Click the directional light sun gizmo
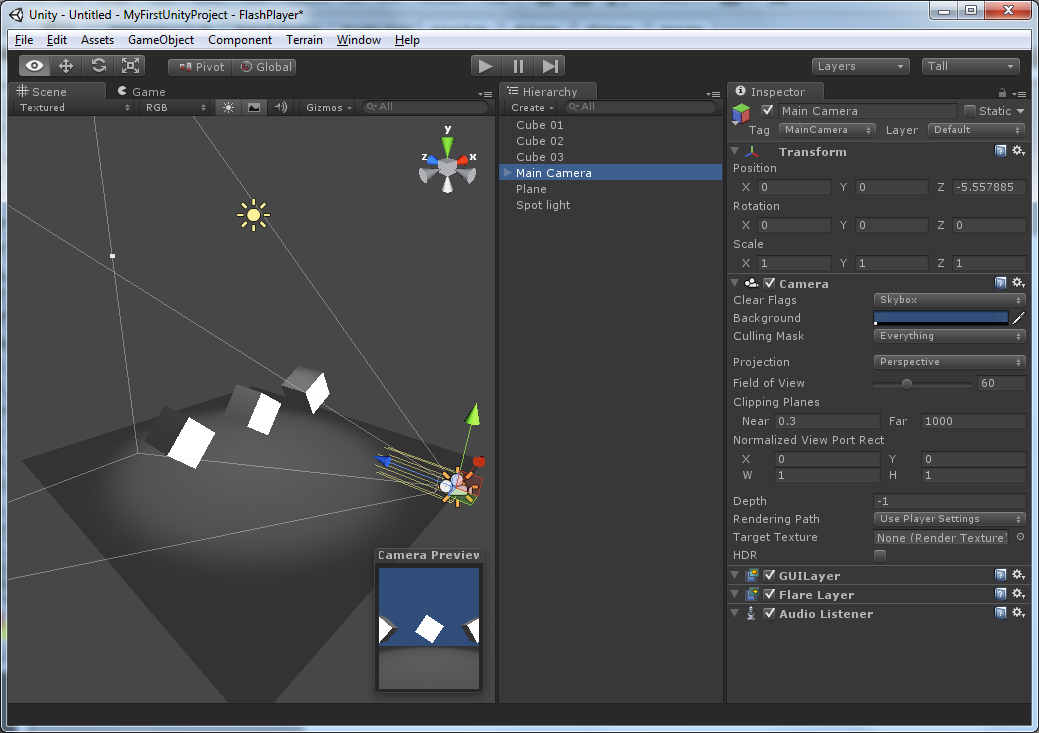Image resolution: width=1039 pixels, height=733 pixels. [253, 215]
